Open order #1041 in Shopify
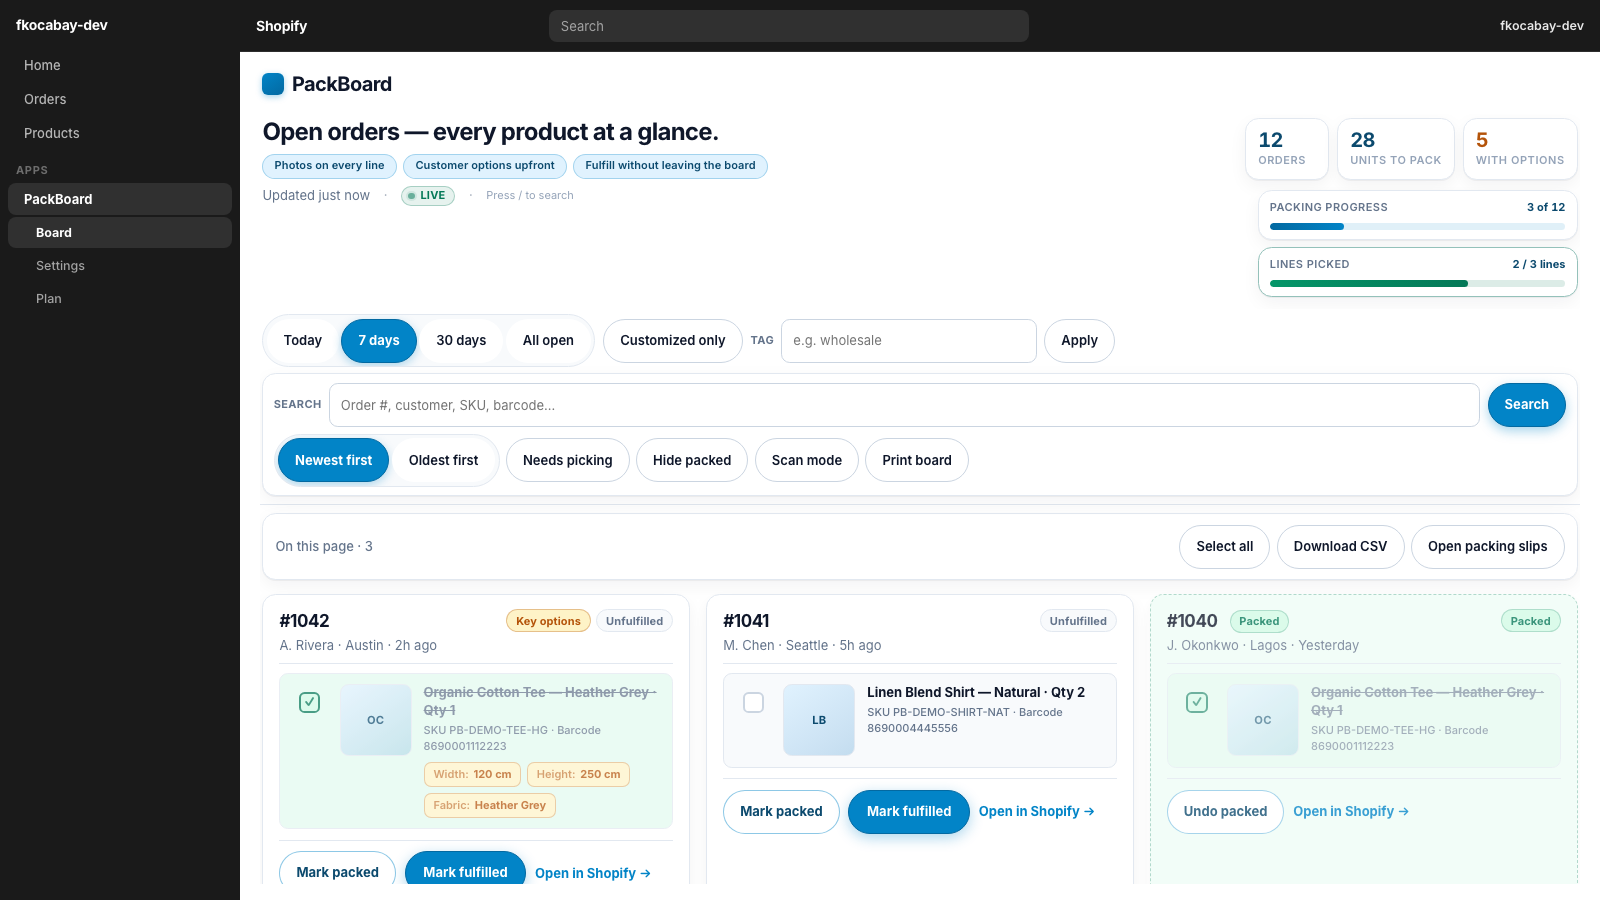The height and width of the screenshot is (900, 1600). (x=1037, y=812)
